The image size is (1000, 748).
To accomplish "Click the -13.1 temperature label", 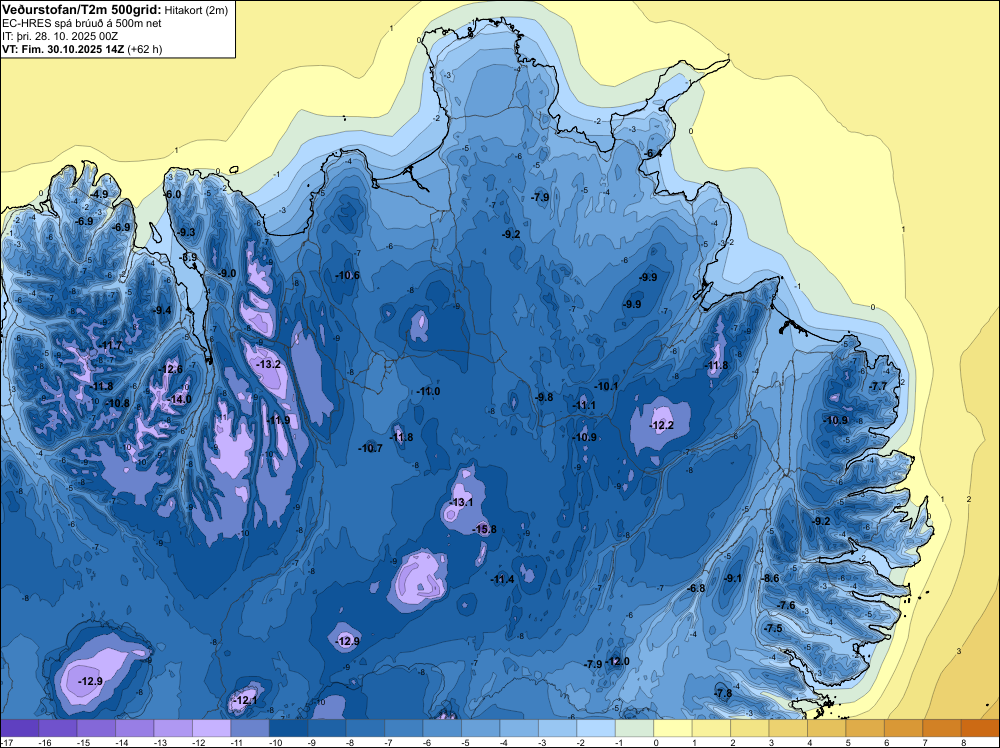I will (461, 502).
